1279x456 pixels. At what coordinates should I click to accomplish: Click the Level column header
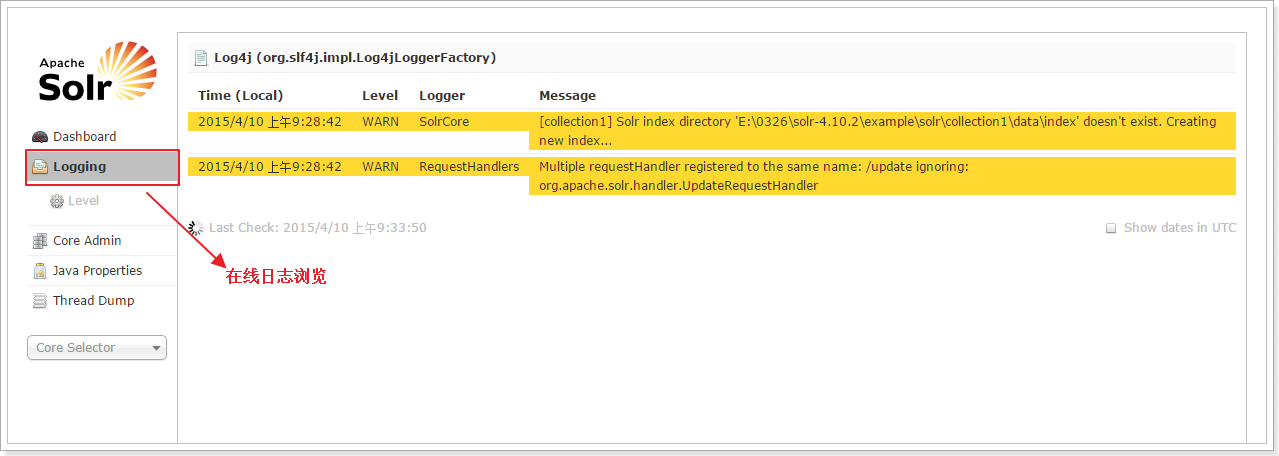coord(380,96)
